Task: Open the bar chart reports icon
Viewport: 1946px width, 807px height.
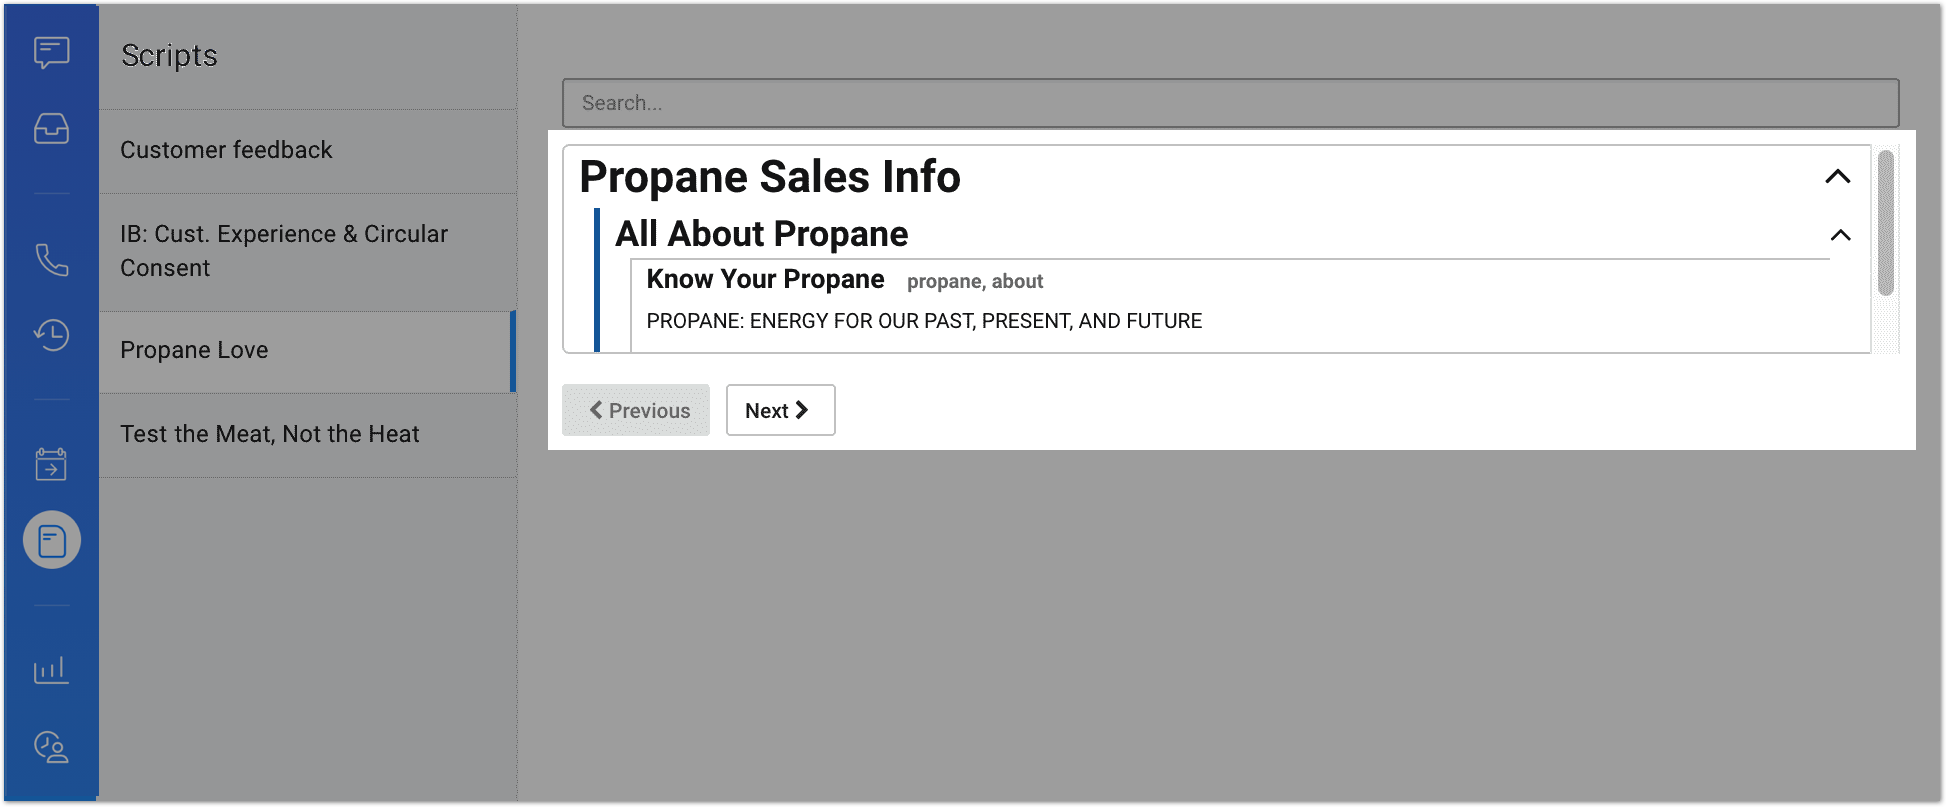Action: click(51, 669)
